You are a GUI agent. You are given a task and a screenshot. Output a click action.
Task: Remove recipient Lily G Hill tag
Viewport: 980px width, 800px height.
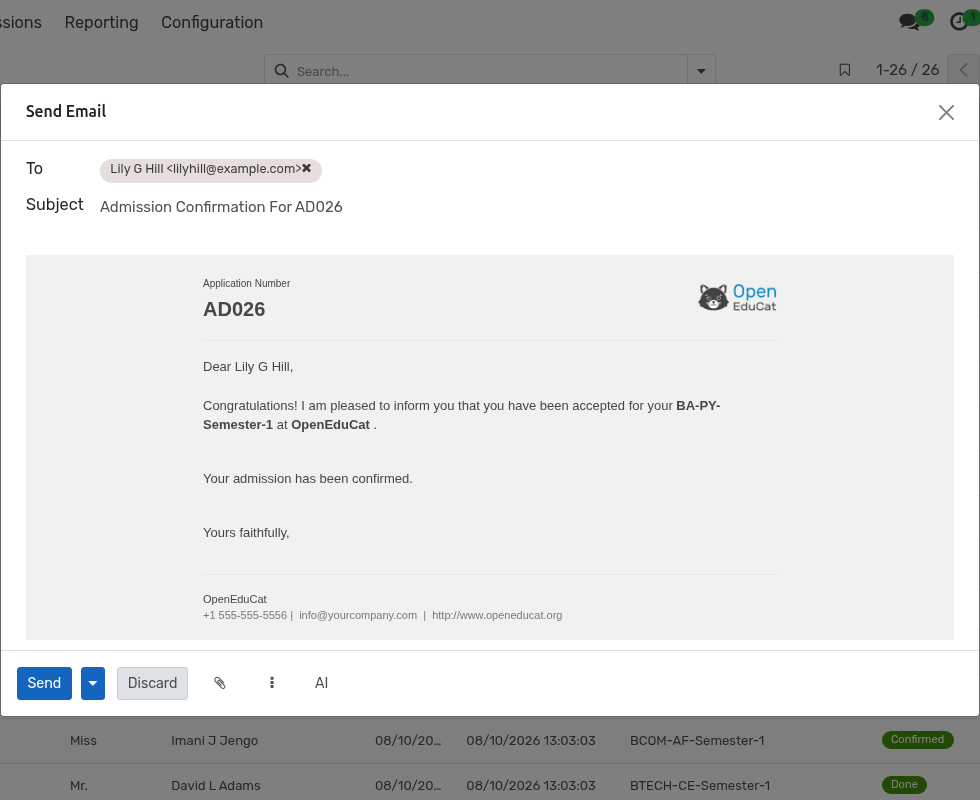307,168
